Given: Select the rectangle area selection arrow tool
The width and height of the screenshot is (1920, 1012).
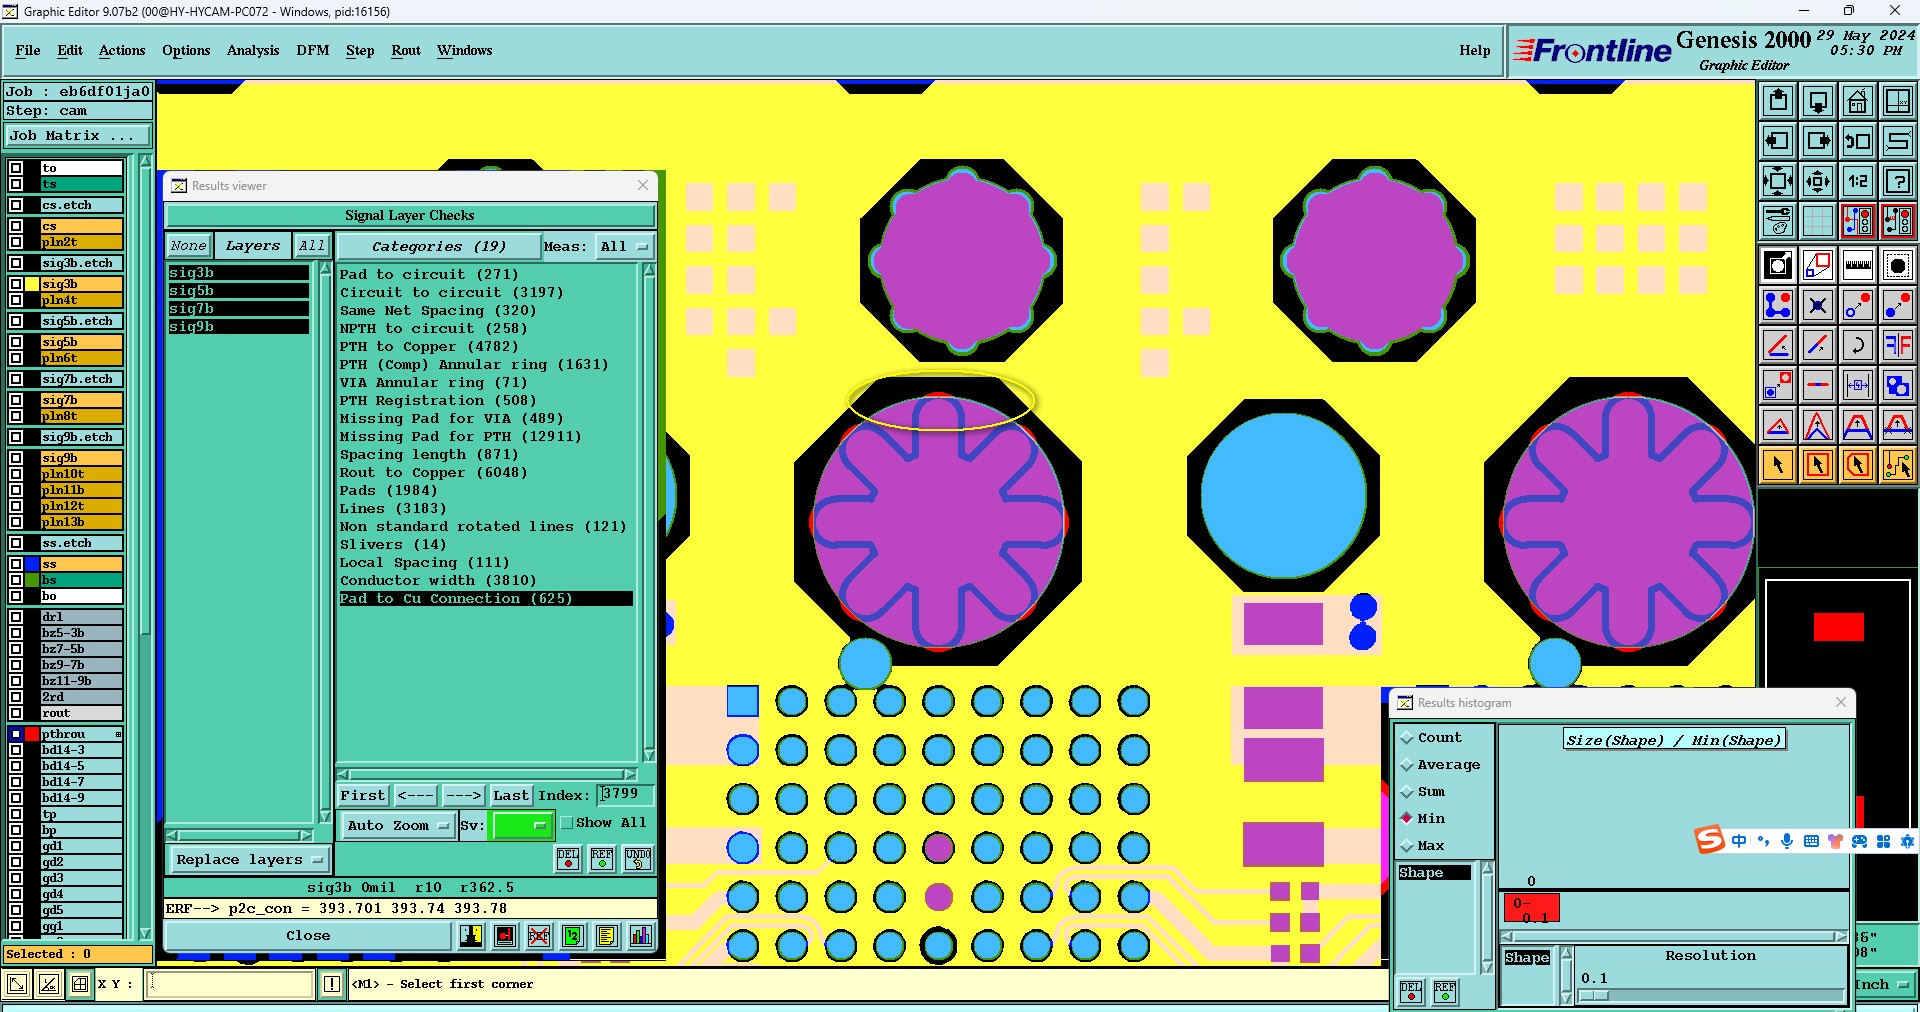Looking at the screenshot, I should [1818, 465].
